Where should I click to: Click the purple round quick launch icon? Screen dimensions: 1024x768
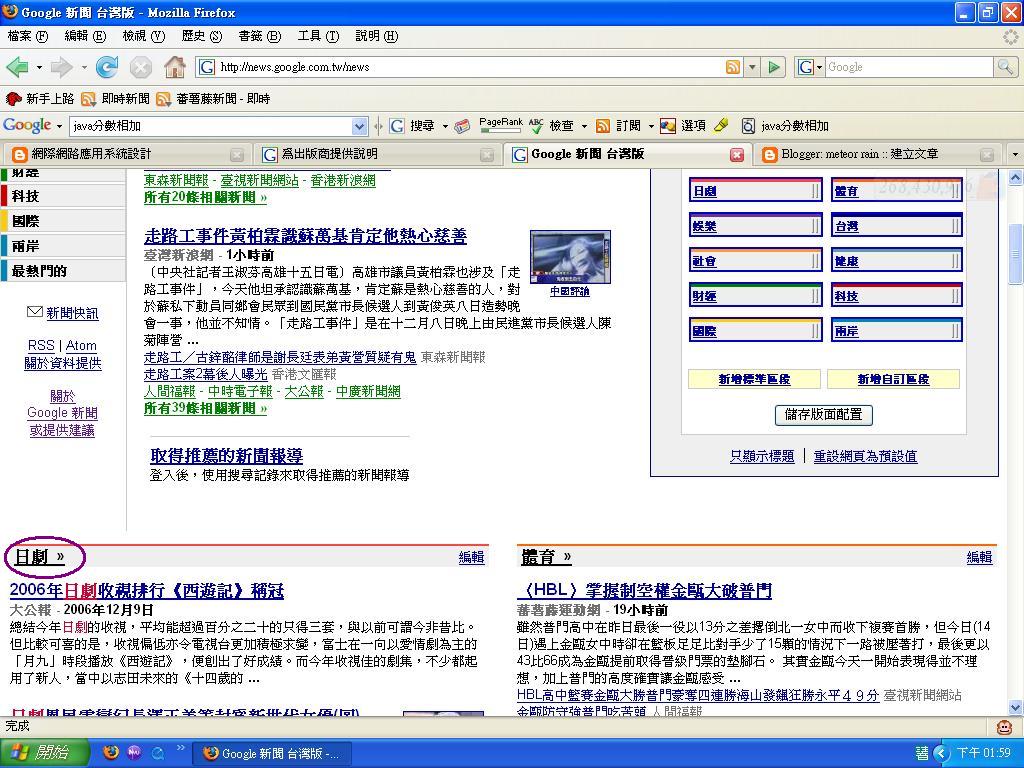click(135, 753)
